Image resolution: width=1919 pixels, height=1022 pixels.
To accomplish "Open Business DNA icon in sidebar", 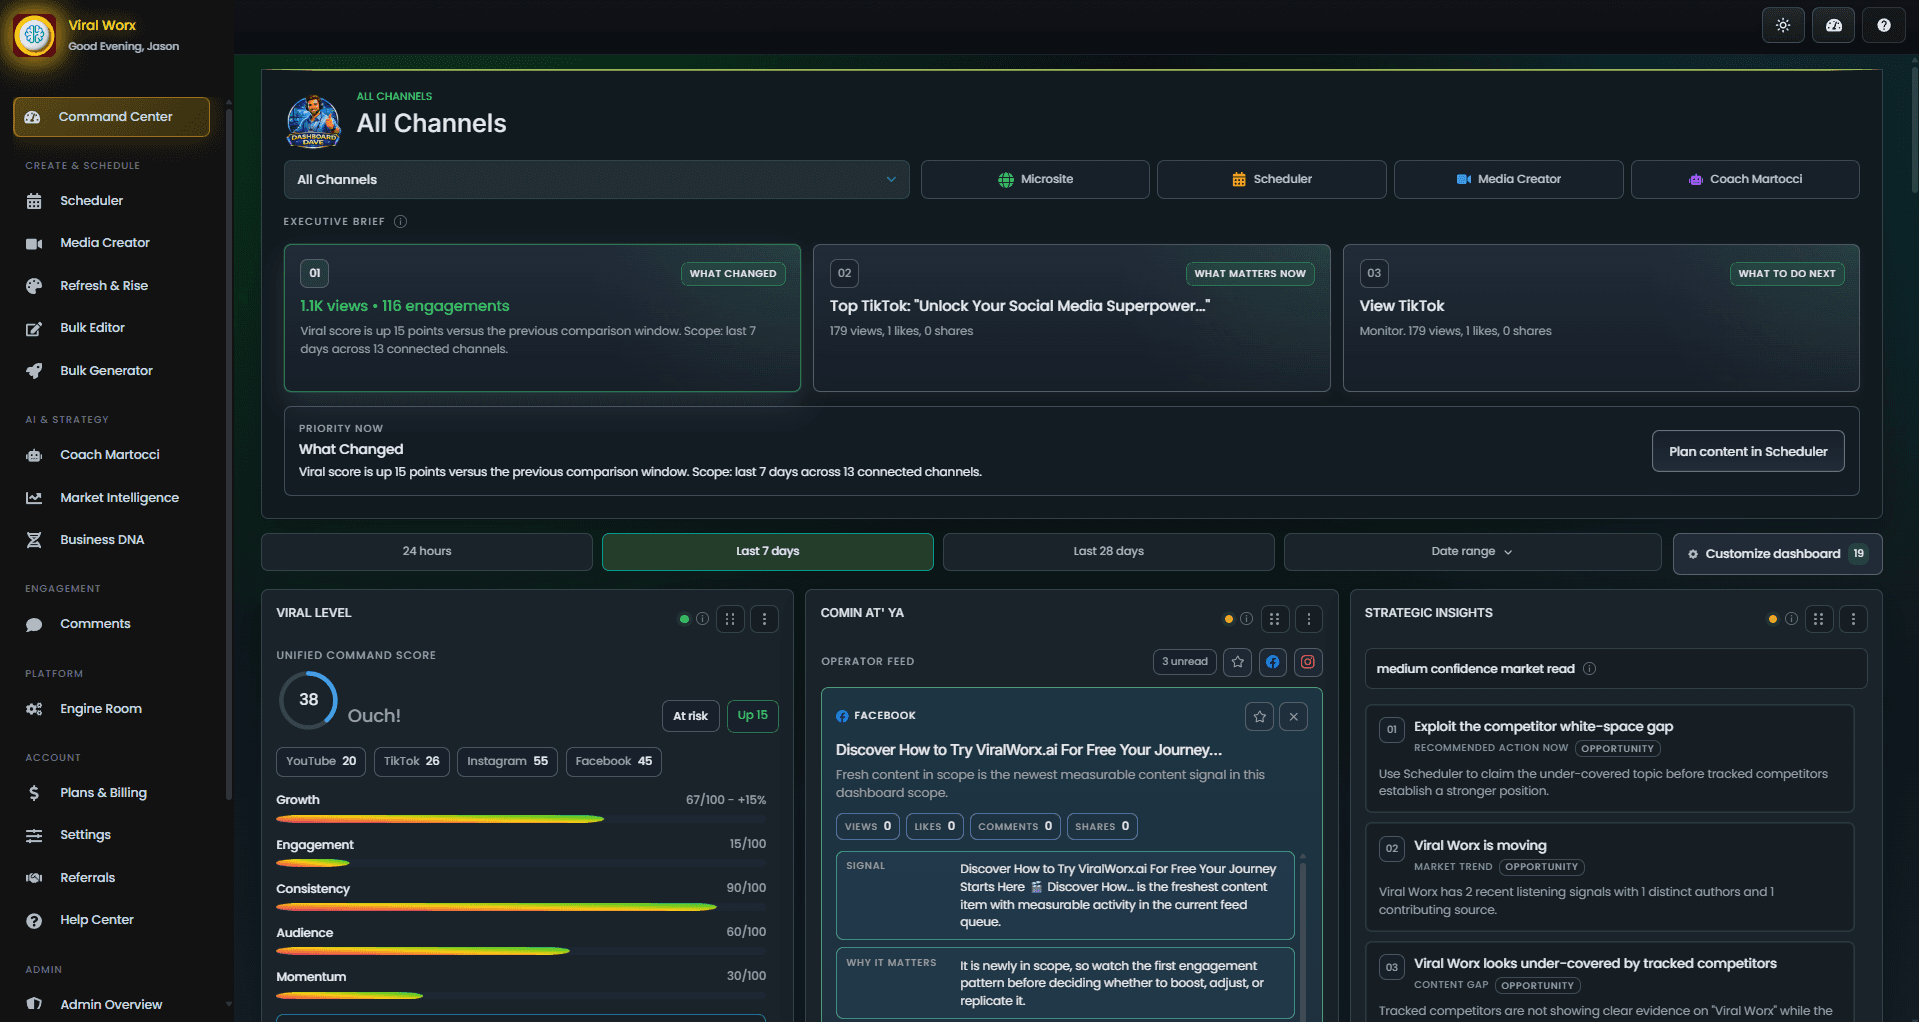I will point(34,540).
